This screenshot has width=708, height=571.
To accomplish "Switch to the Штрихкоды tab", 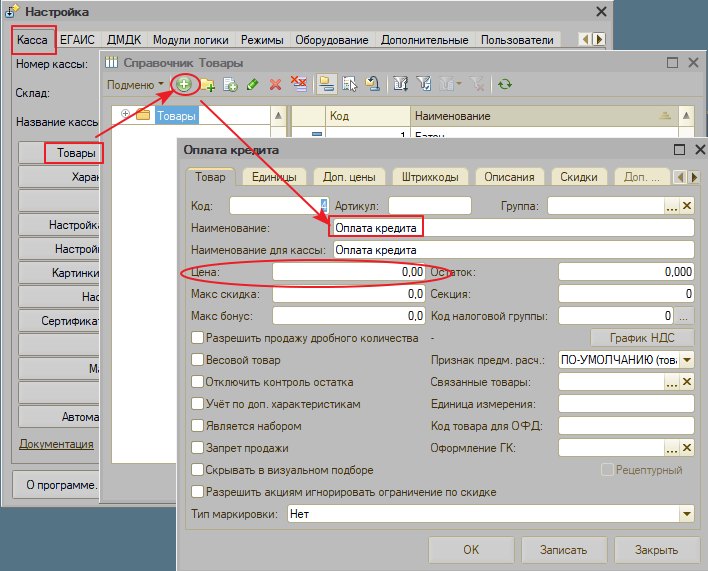I will pyautogui.click(x=430, y=177).
